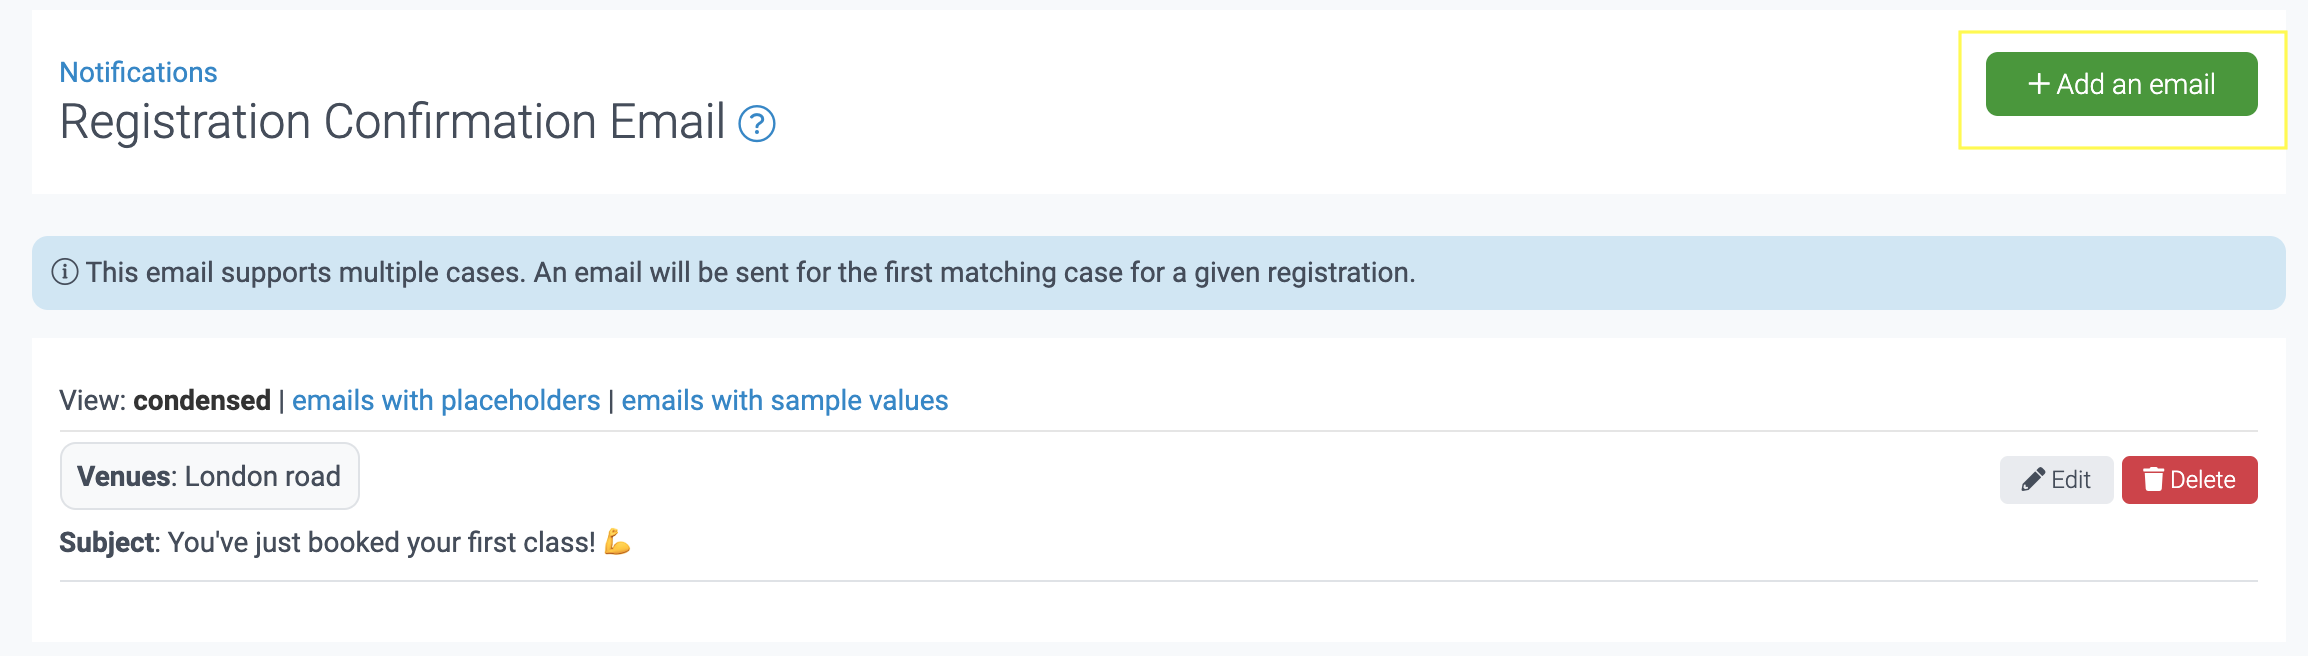The width and height of the screenshot is (2308, 656).
Task: Delete the London road confirmation email
Action: (2189, 480)
